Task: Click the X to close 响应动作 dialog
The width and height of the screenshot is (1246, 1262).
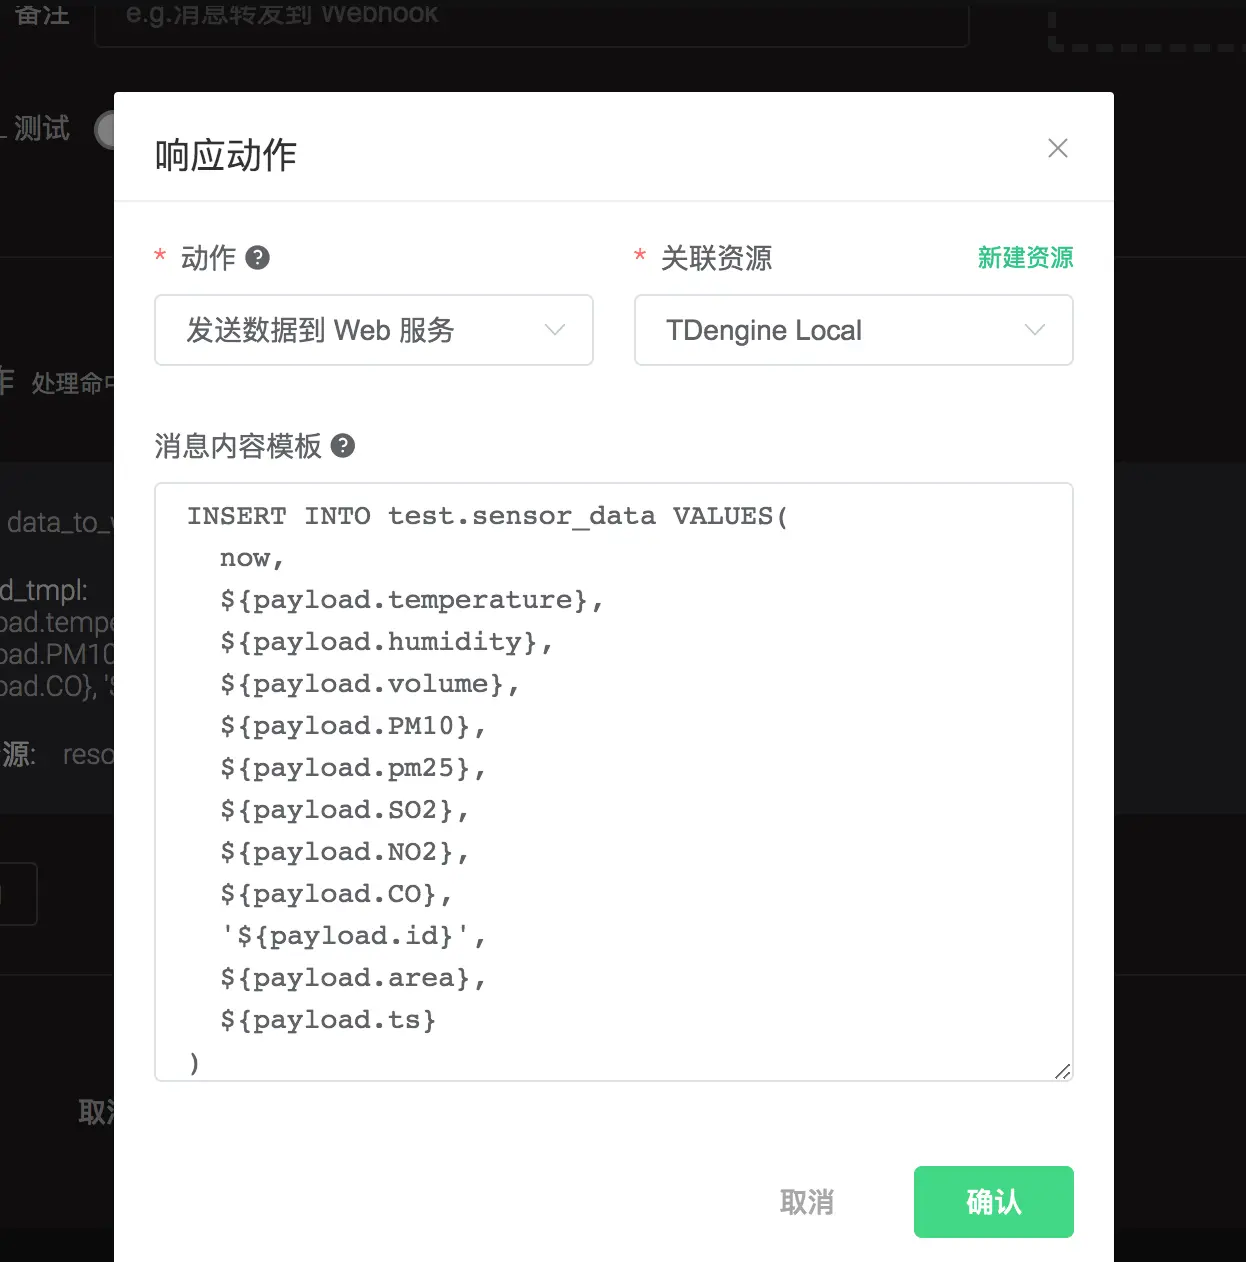Action: [x=1057, y=147]
